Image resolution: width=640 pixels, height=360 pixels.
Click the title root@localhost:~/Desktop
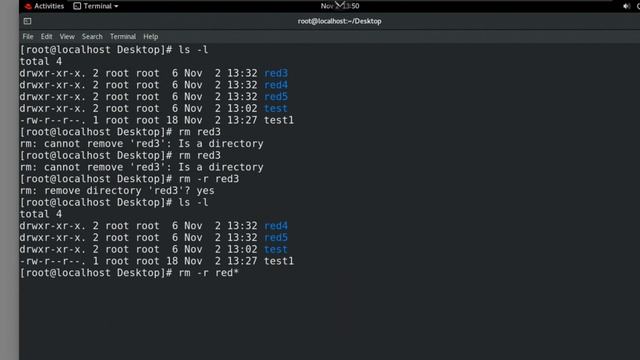point(339,21)
